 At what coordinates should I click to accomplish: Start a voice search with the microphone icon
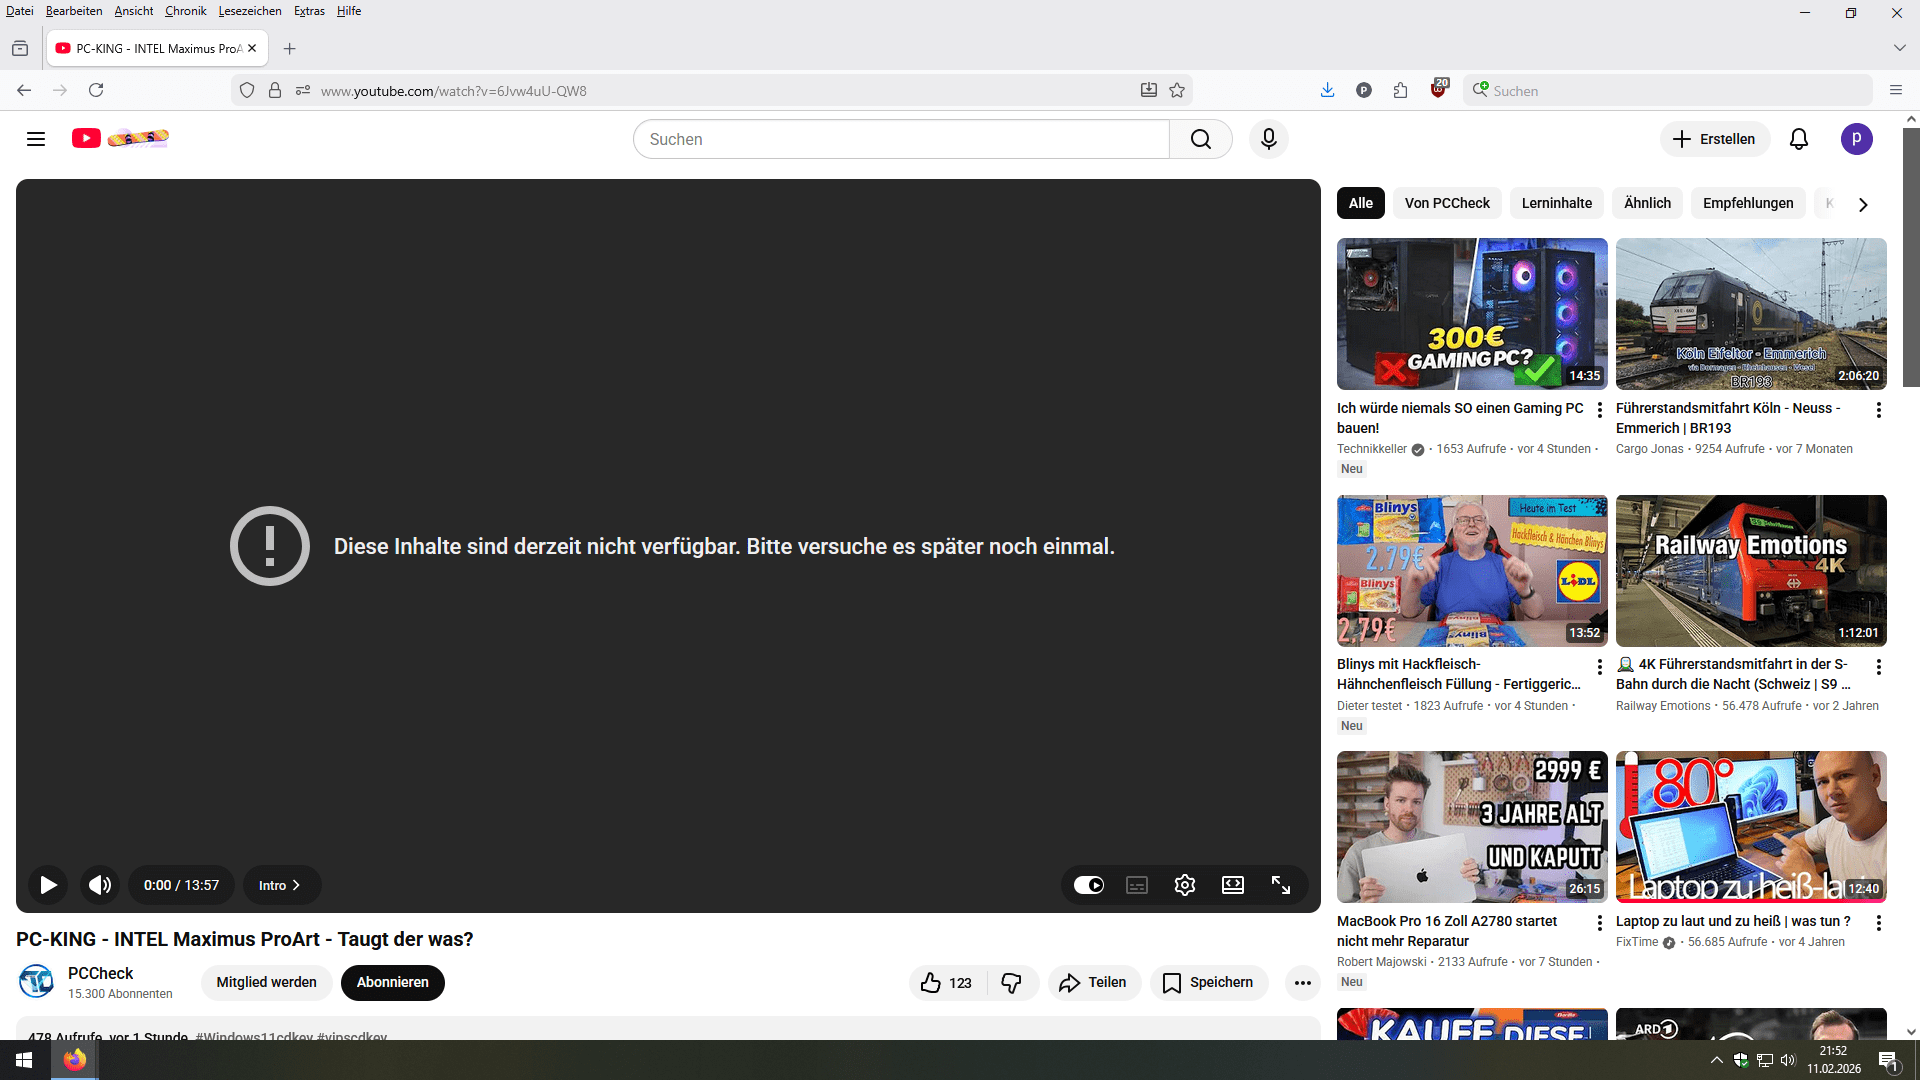point(1268,139)
